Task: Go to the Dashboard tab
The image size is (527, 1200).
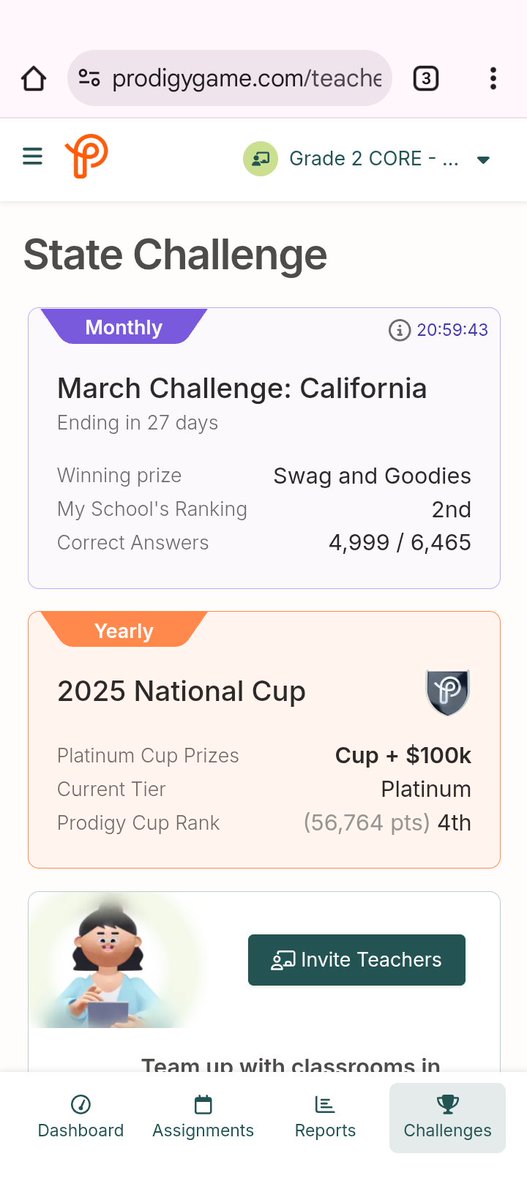Action: tap(81, 1117)
